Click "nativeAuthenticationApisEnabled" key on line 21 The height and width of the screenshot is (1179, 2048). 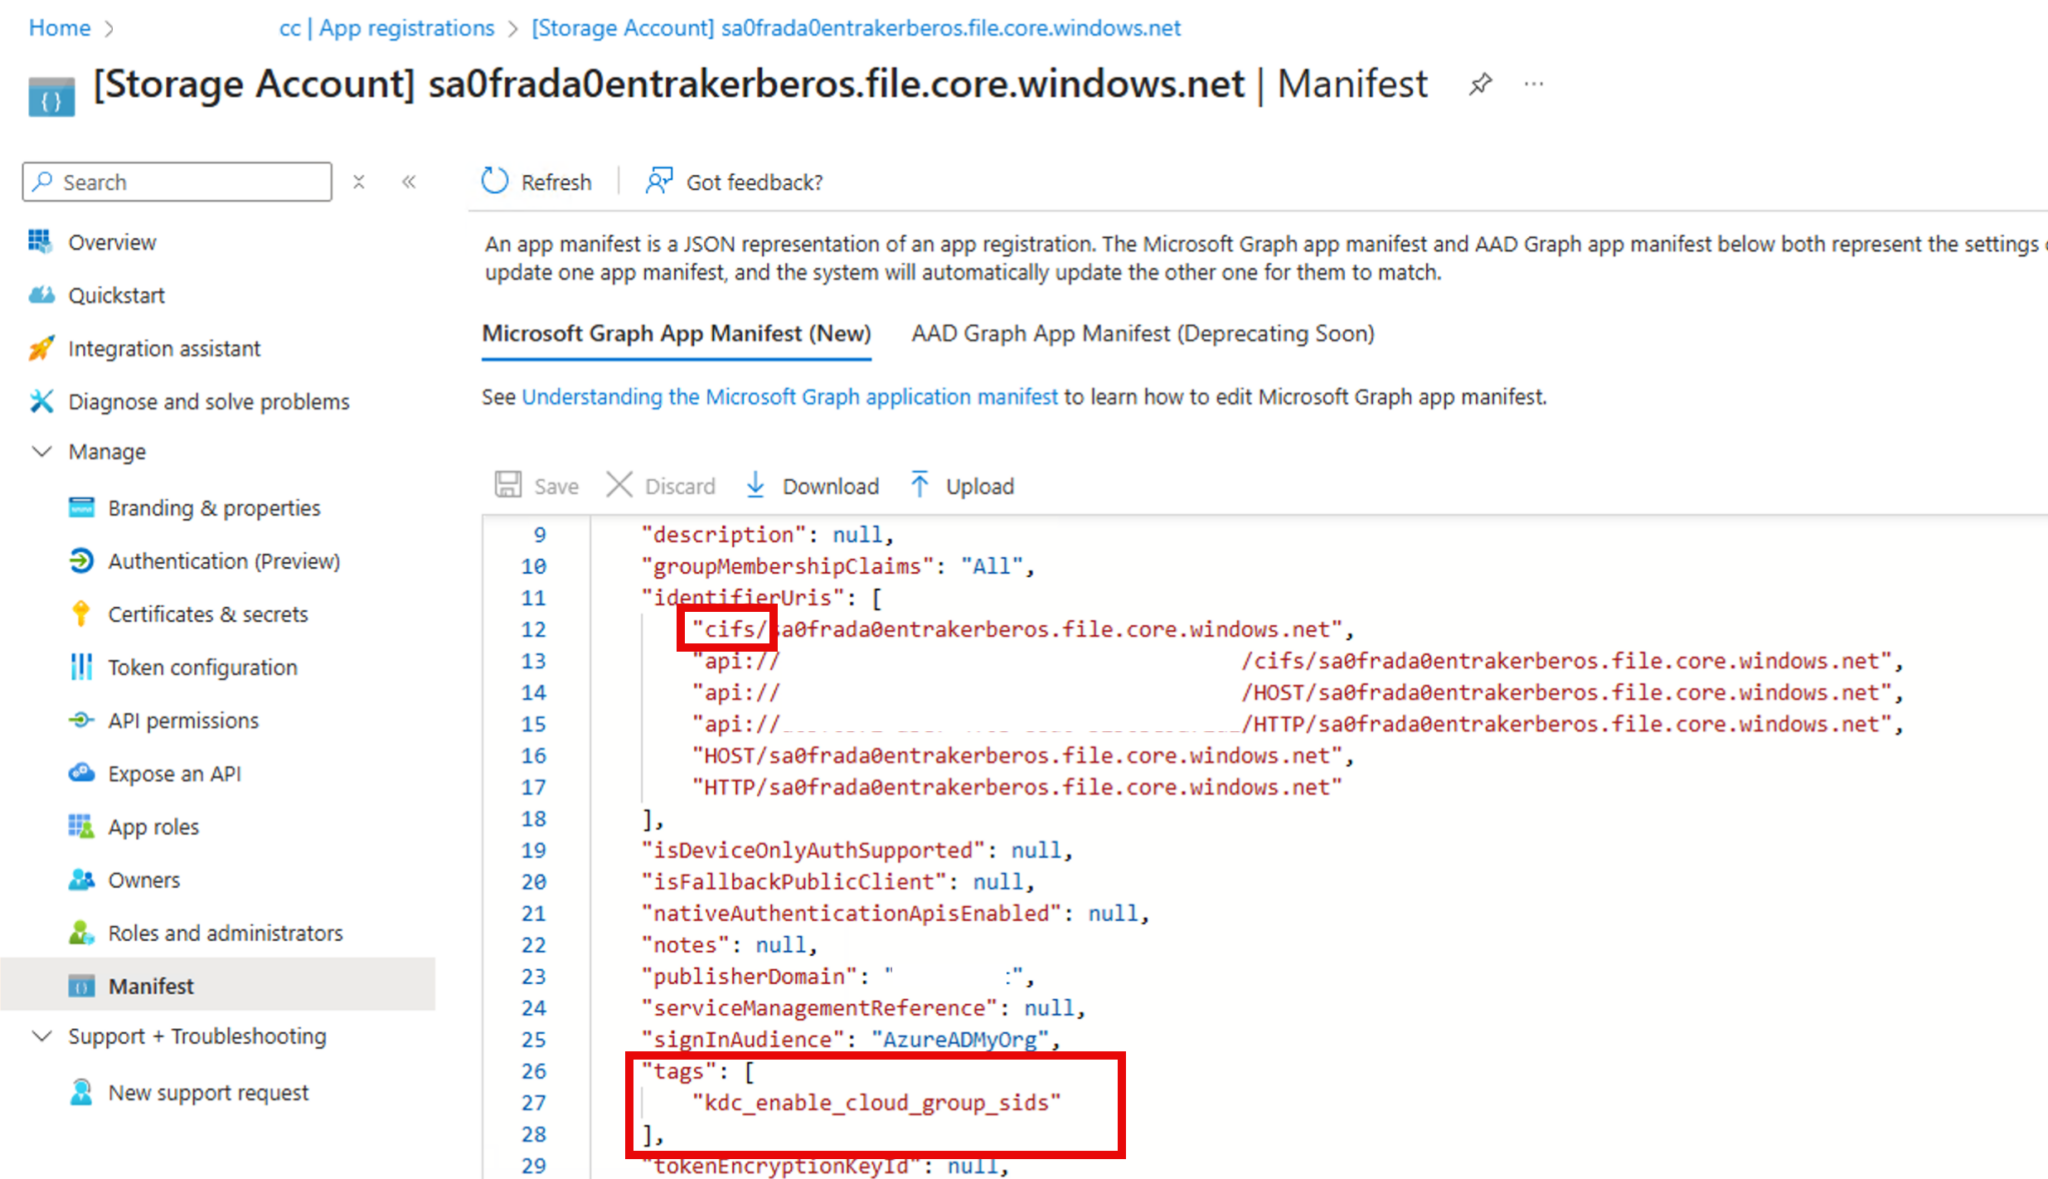click(851, 913)
